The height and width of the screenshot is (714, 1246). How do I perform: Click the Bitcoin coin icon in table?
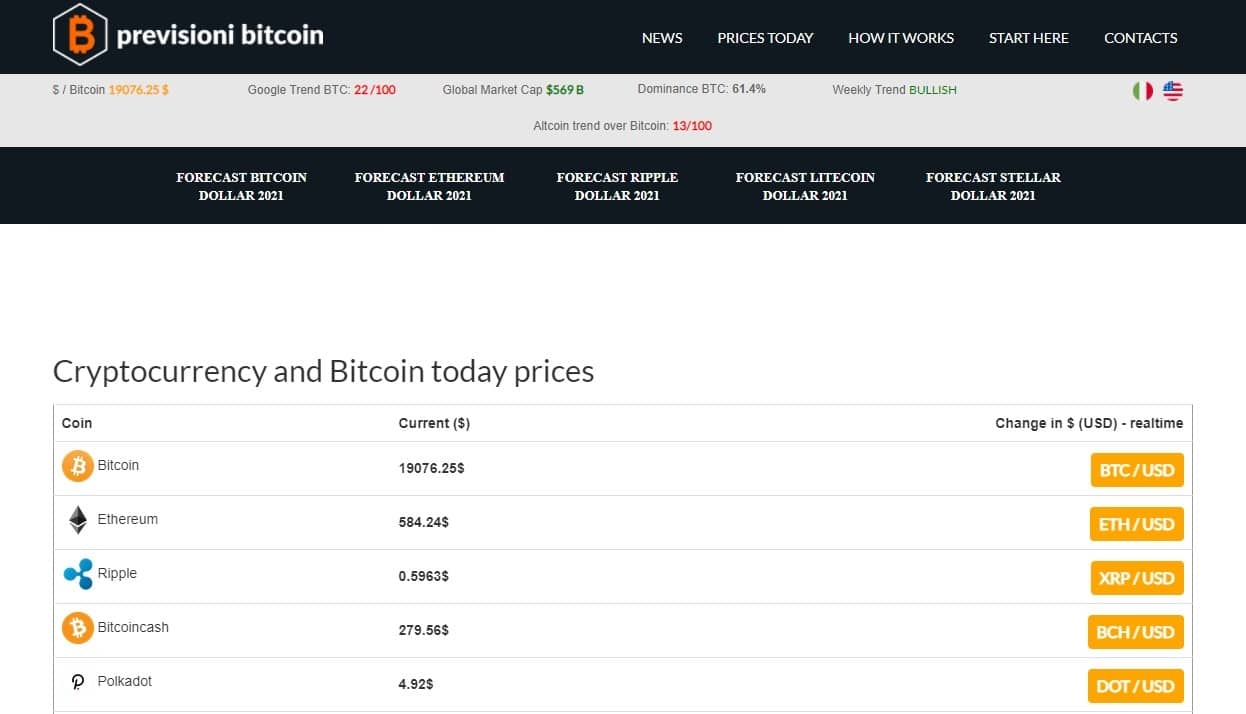pos(77,466)
